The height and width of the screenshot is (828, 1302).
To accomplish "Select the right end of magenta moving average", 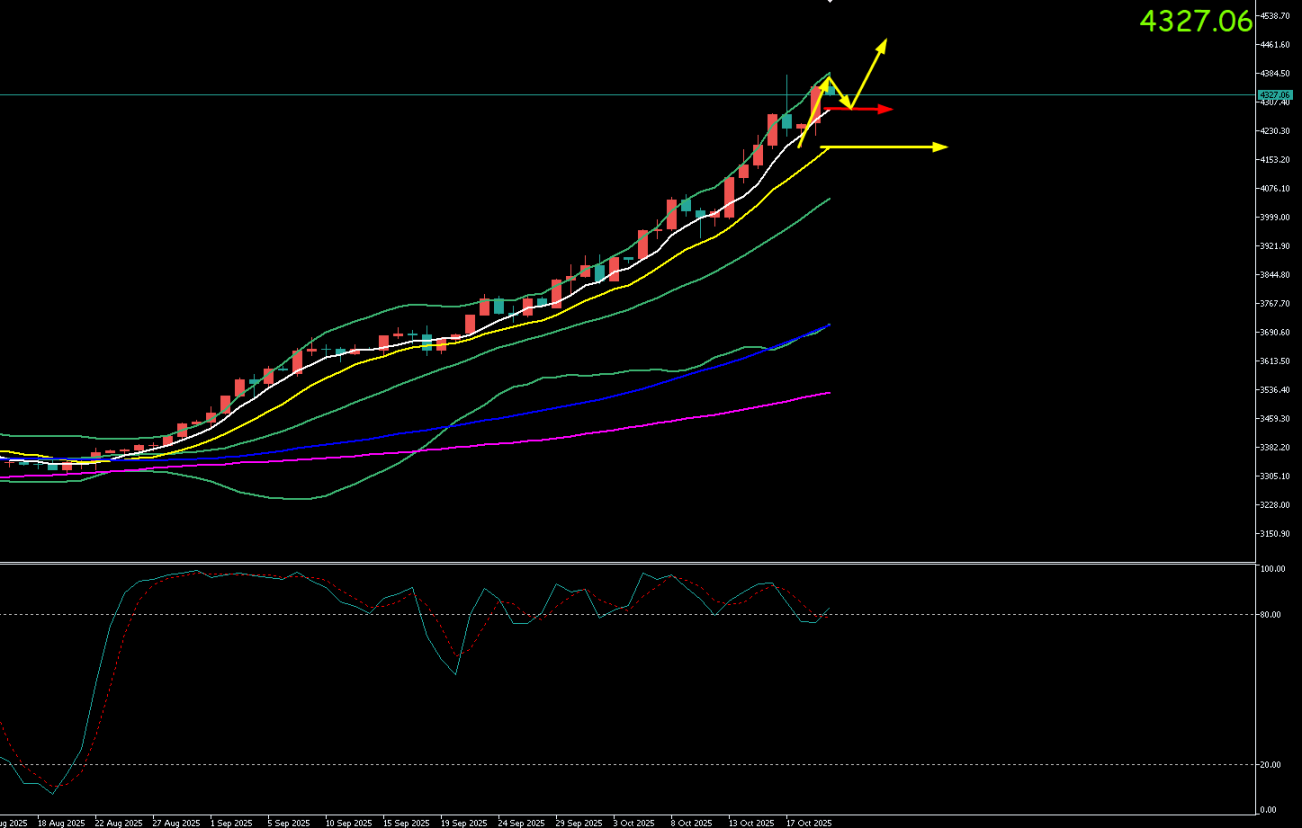I will click(829, 393).
